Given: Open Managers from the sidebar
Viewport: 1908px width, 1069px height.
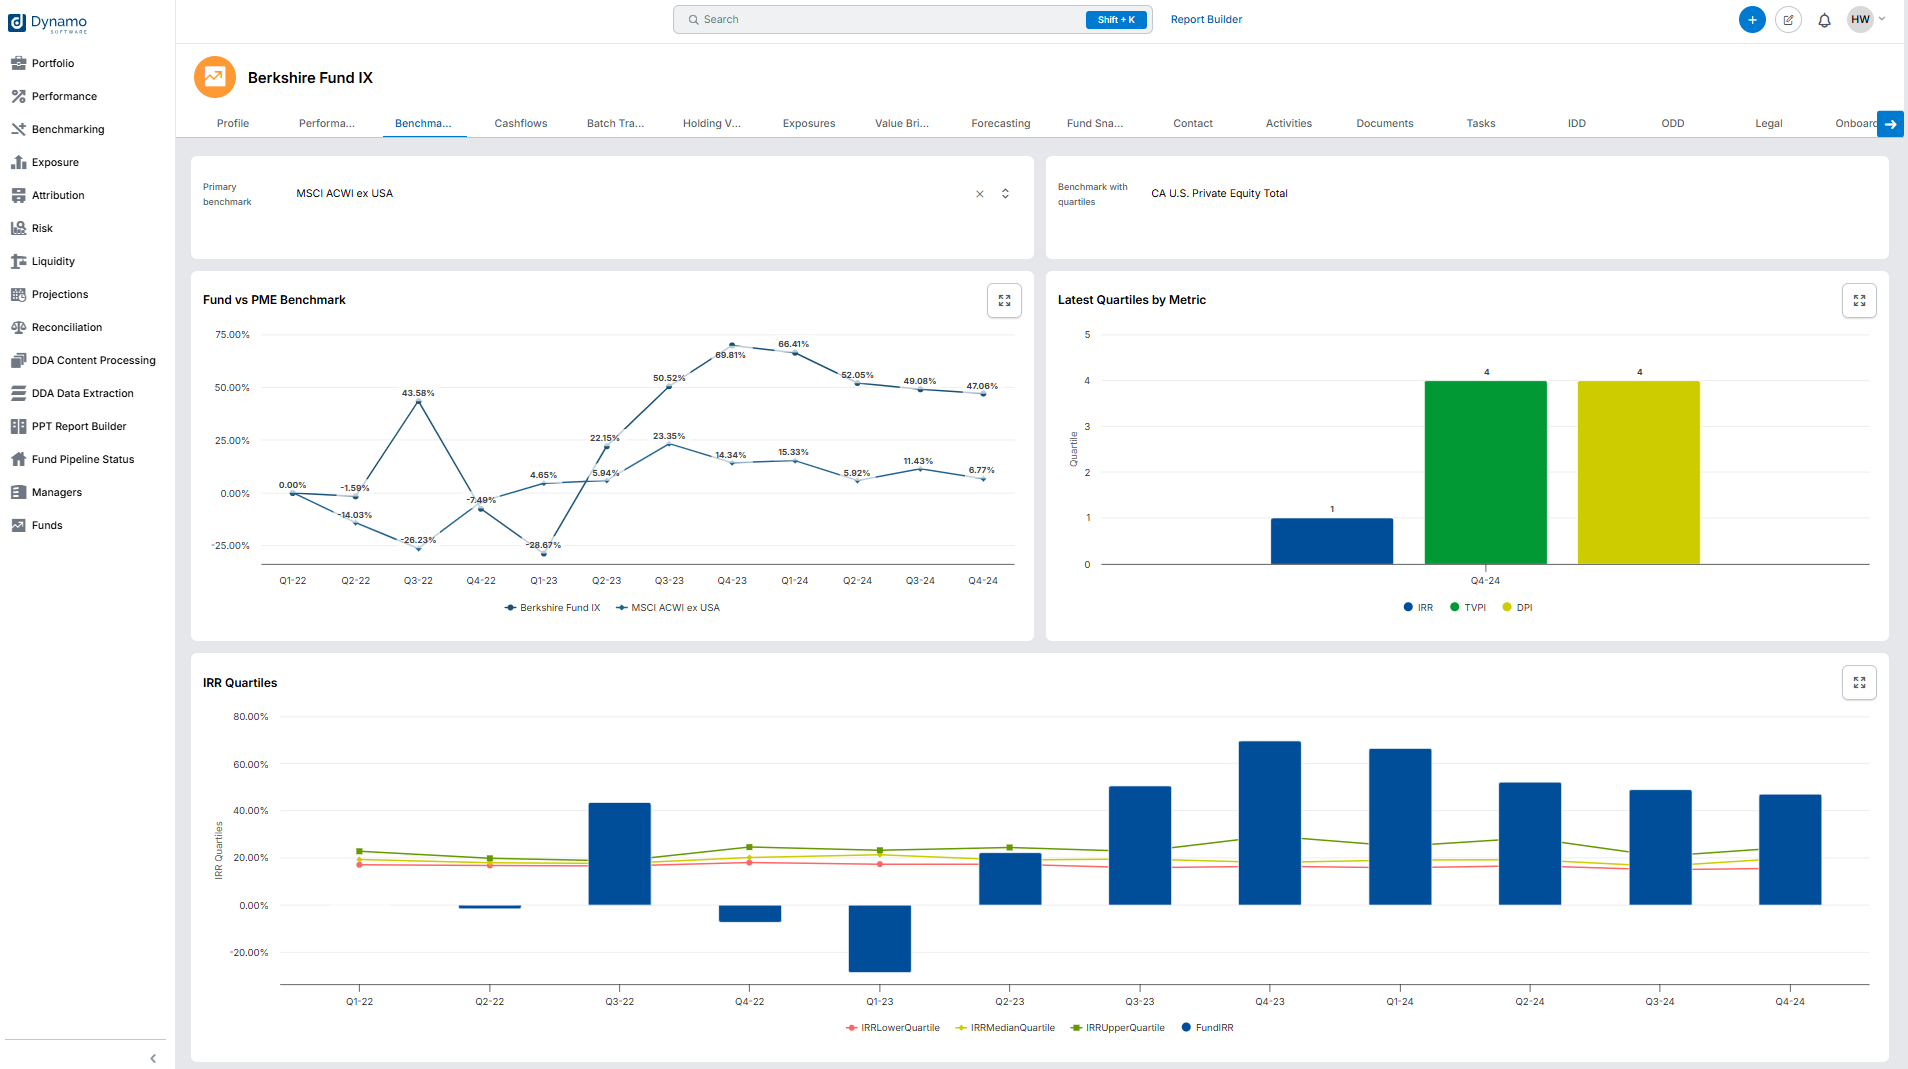Looking at the screenshot, I should tap(57, 492).
